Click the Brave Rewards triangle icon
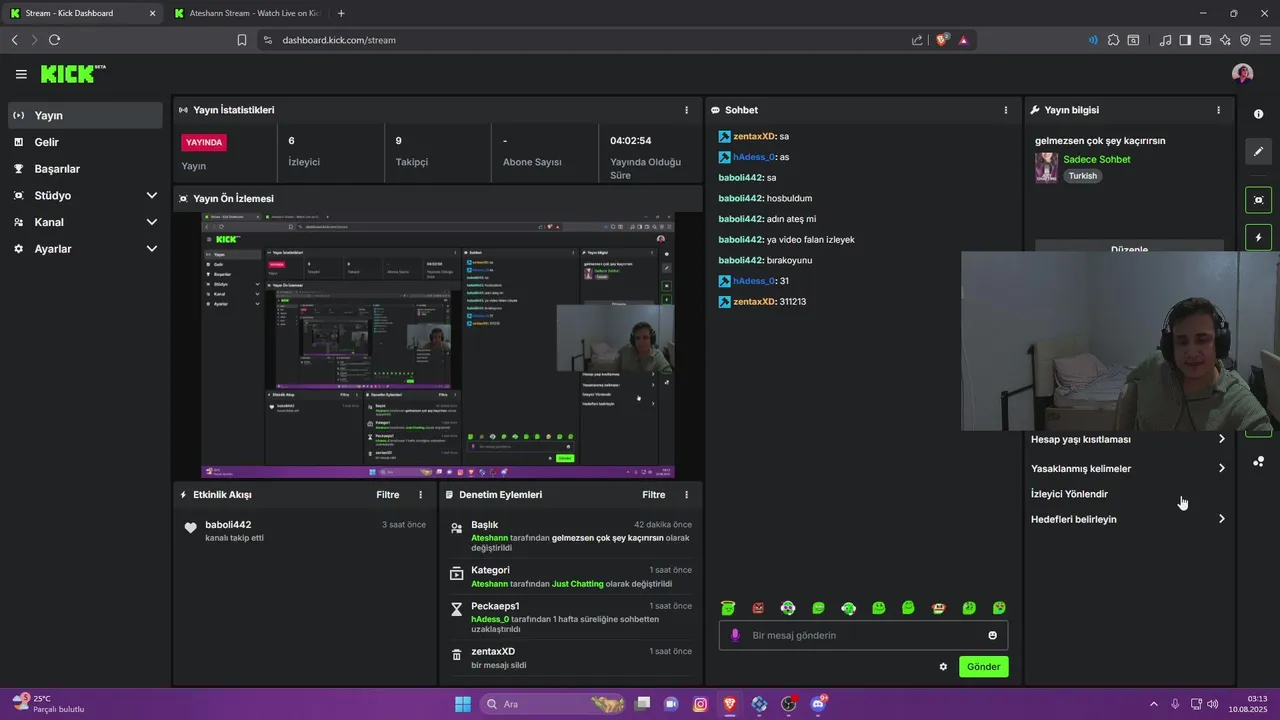Screen dimensions: 1280x720 (x=963, y=40)
